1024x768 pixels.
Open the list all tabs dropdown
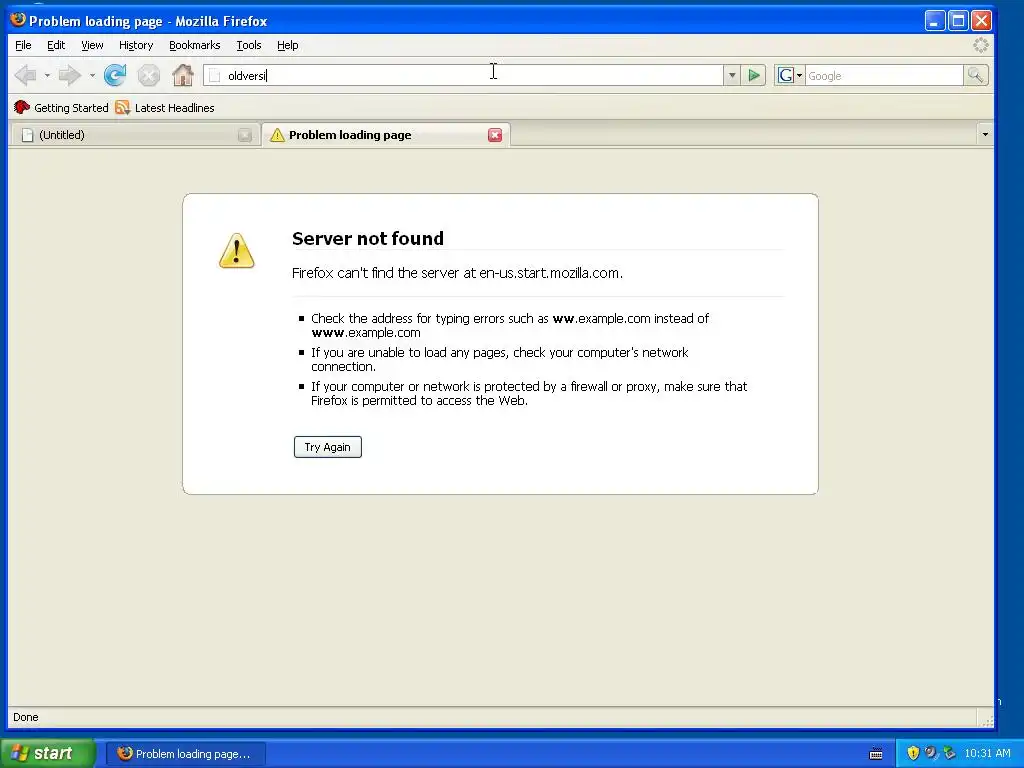985,135
